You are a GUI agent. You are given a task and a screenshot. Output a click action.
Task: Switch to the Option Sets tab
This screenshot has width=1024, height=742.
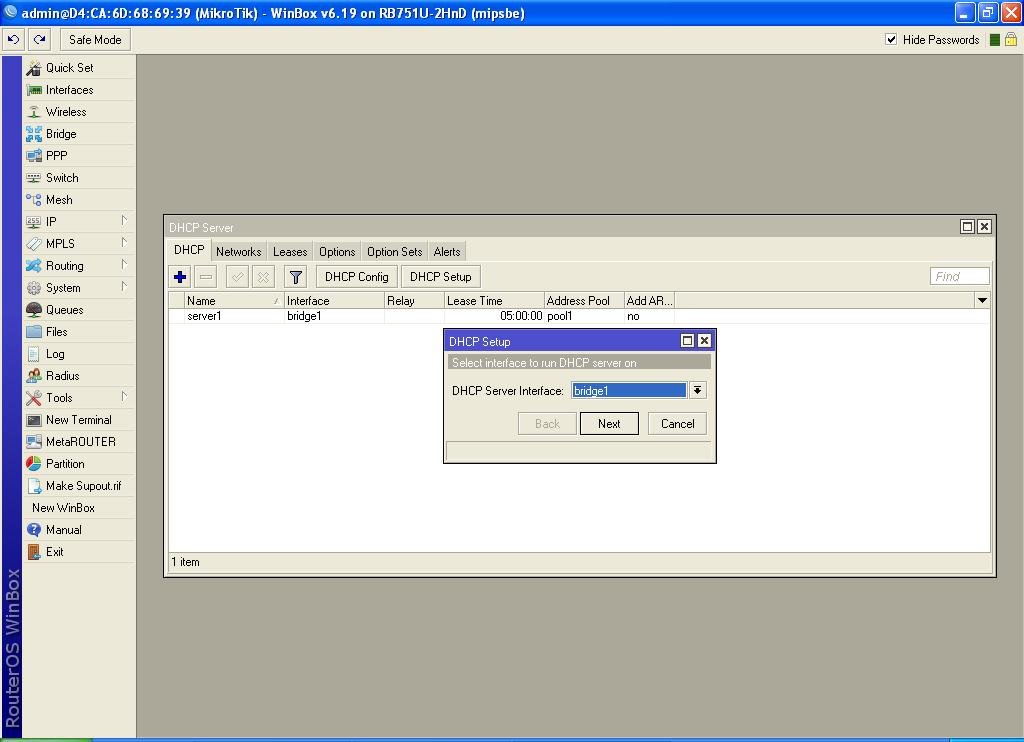[394, 252]
